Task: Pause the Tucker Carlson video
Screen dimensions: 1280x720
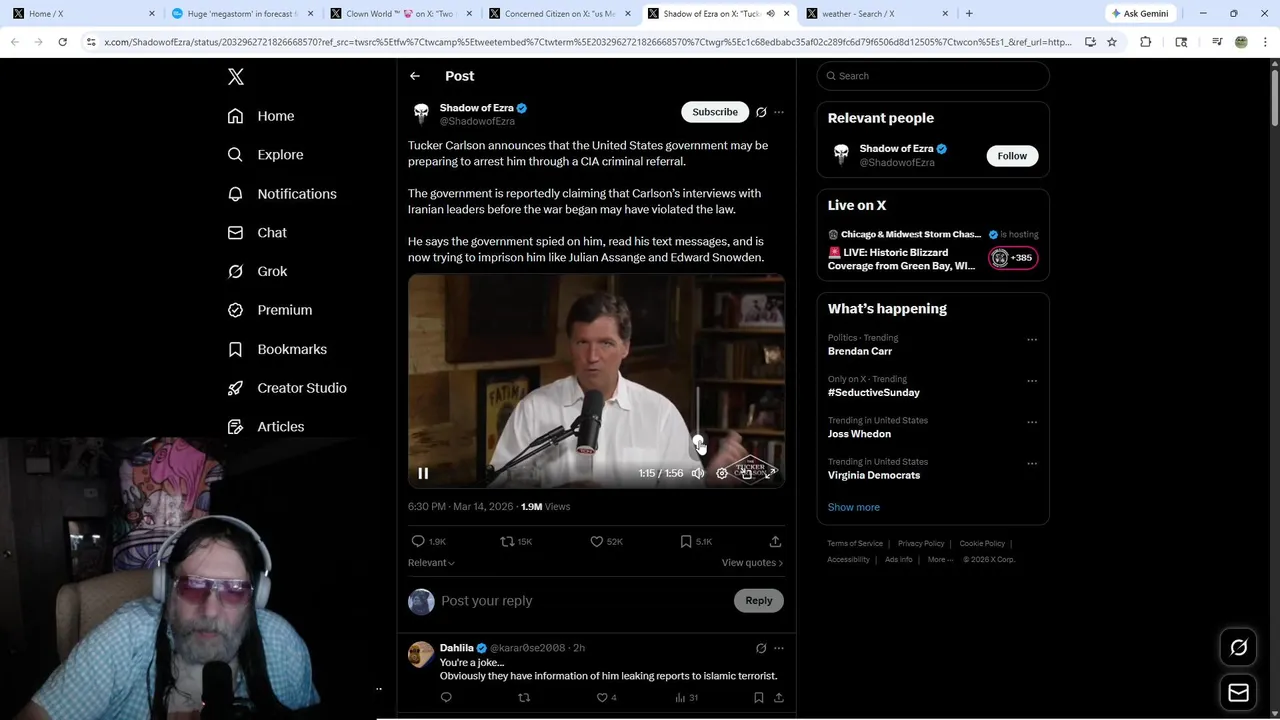Action: (423, 473)
